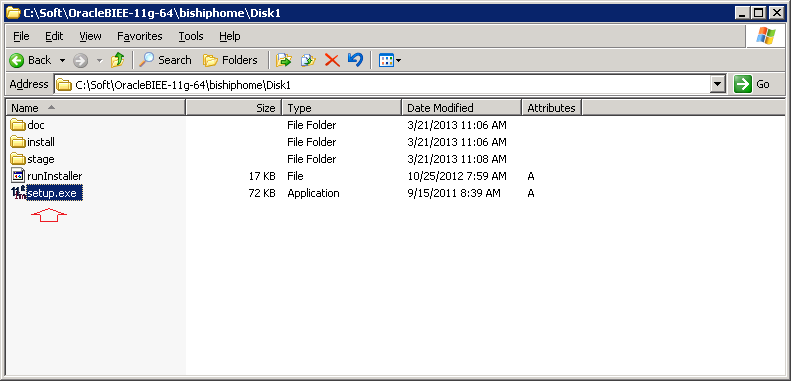Go up one folder level
Screen dimensions: 791x381
[x=118, y=60]
